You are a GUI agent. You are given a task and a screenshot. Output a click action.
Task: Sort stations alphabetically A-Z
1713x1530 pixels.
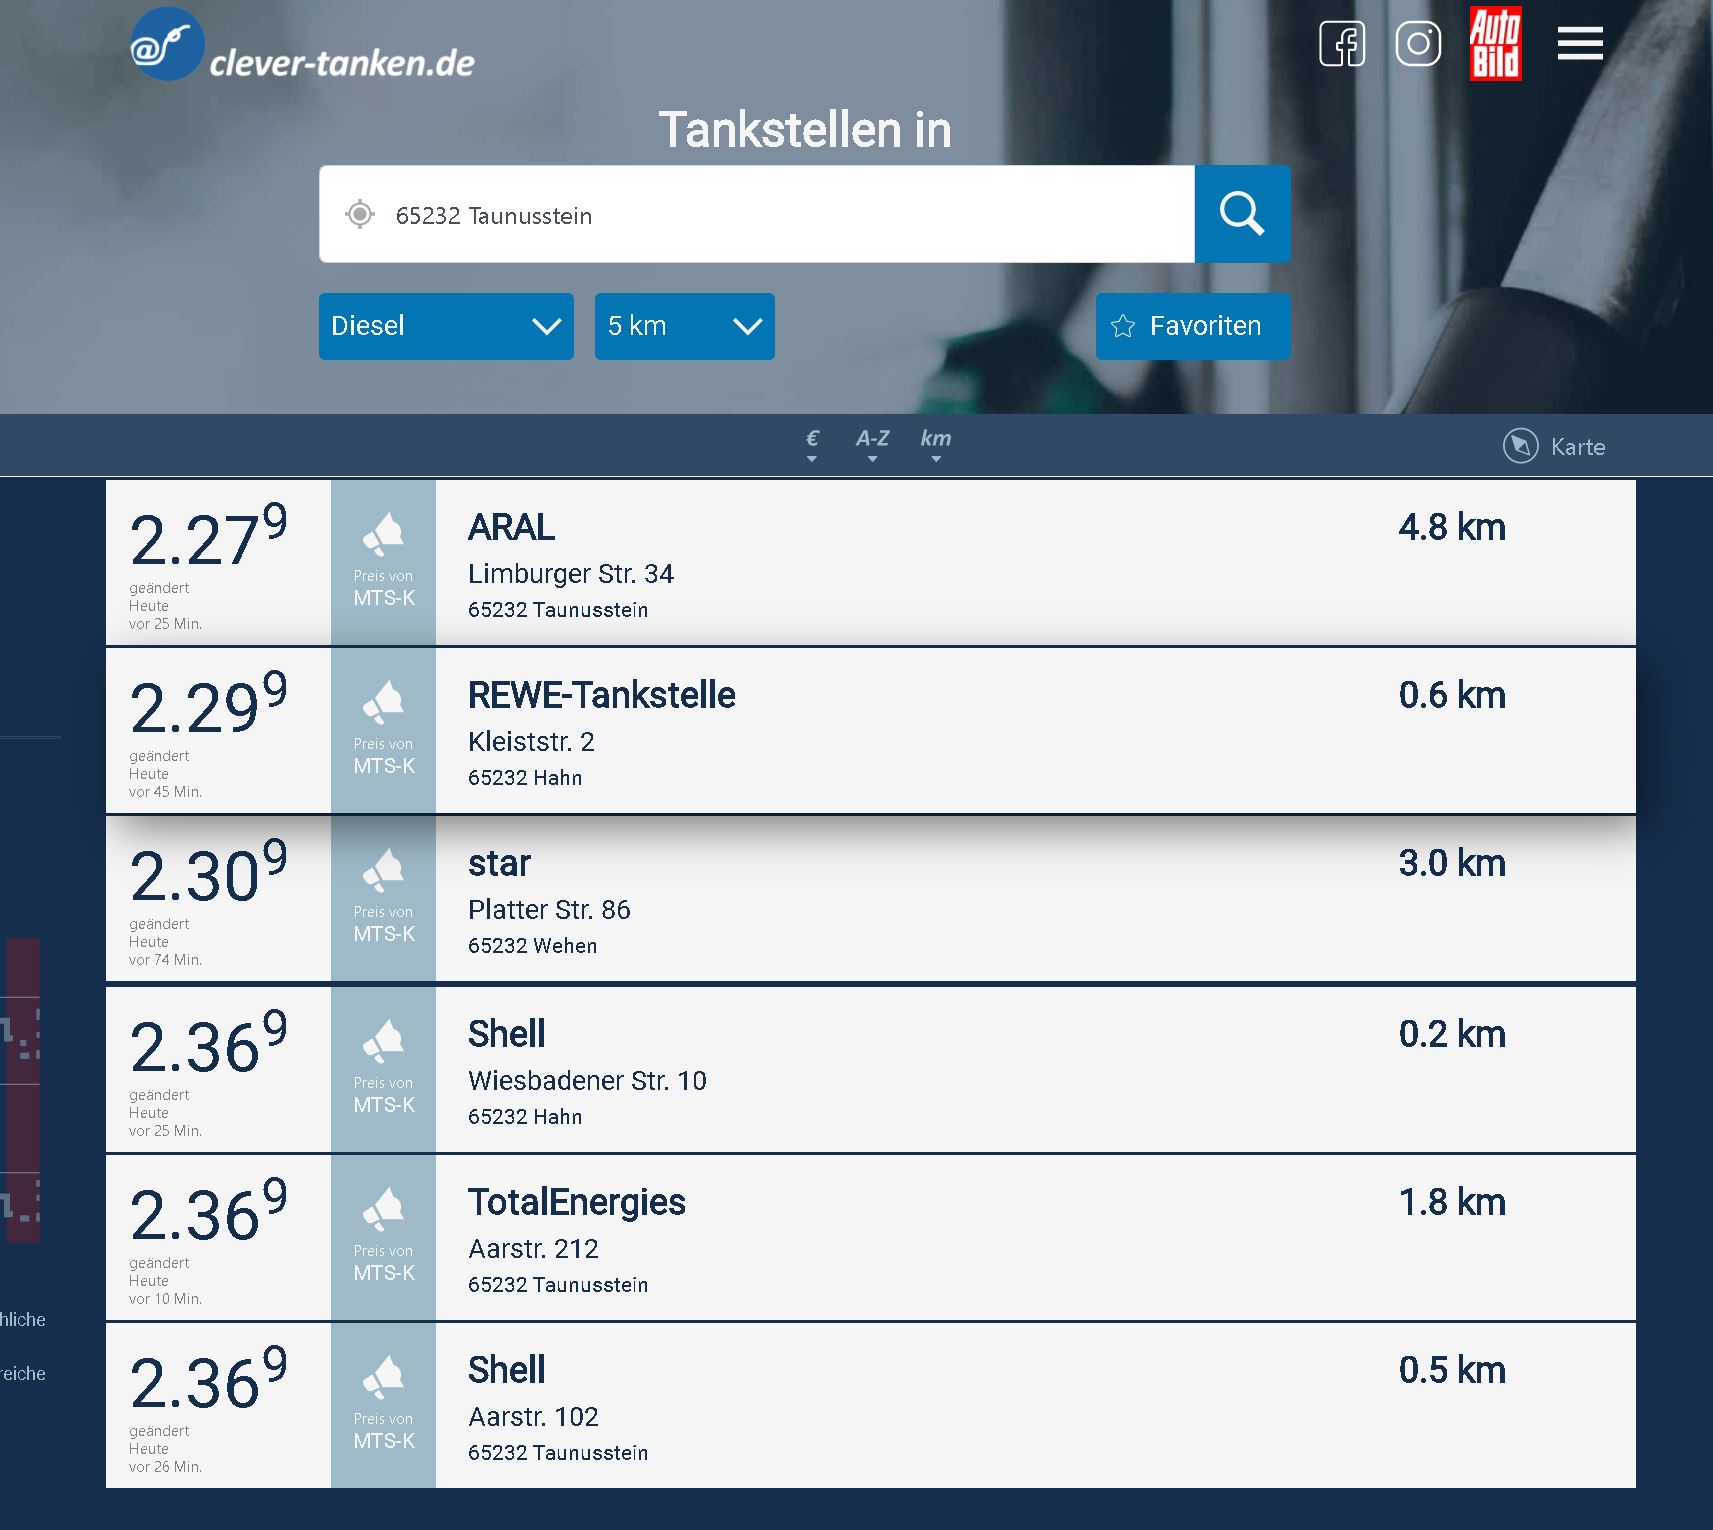pos(872,445)
